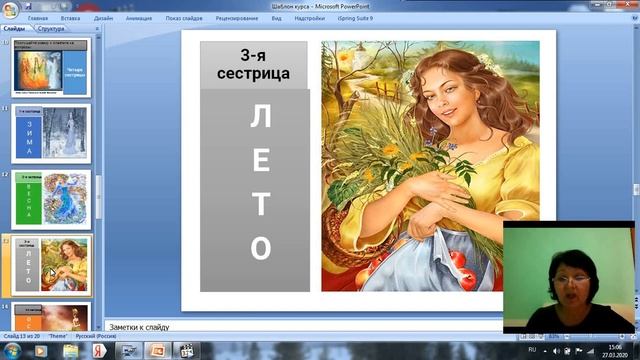Open Action Center flag tray icon
The width and height of the screenshot is (640, 360).
579,351
